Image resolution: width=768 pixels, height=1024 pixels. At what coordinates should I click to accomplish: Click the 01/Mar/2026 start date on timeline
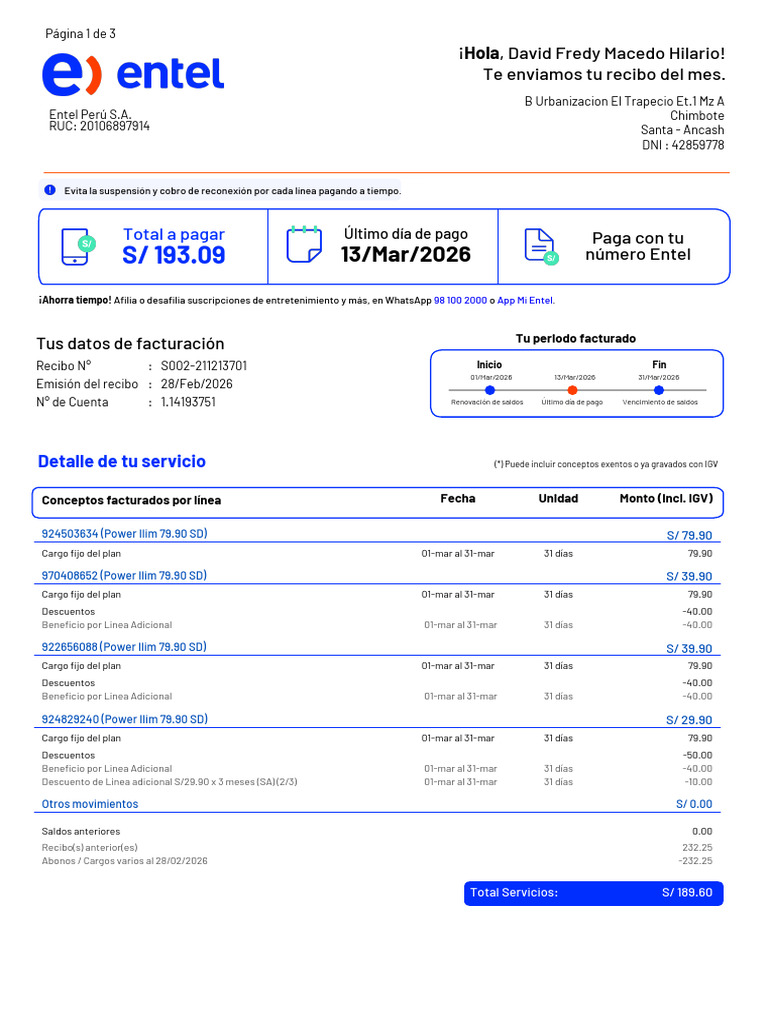click(491, 377)
